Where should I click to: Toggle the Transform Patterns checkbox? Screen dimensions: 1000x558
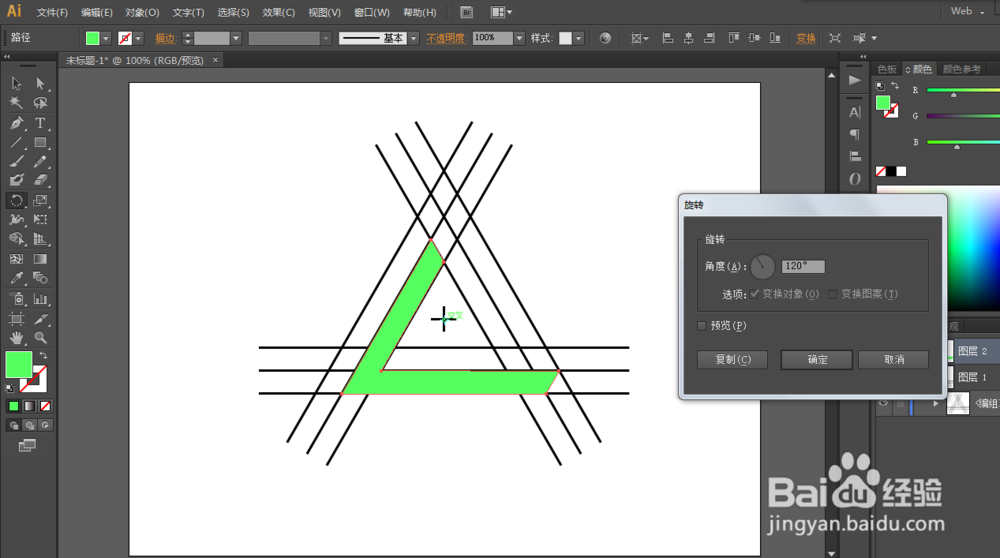pos(832,294)
